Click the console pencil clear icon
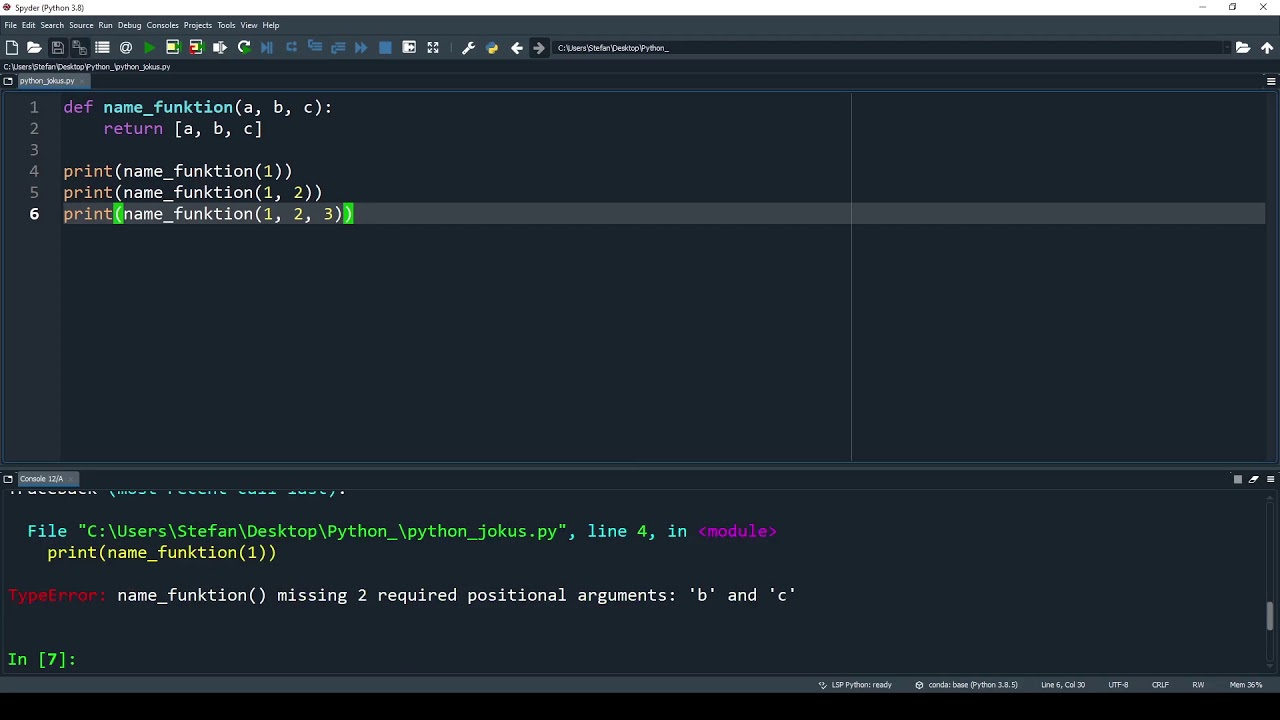 [x=1254, y=479]
